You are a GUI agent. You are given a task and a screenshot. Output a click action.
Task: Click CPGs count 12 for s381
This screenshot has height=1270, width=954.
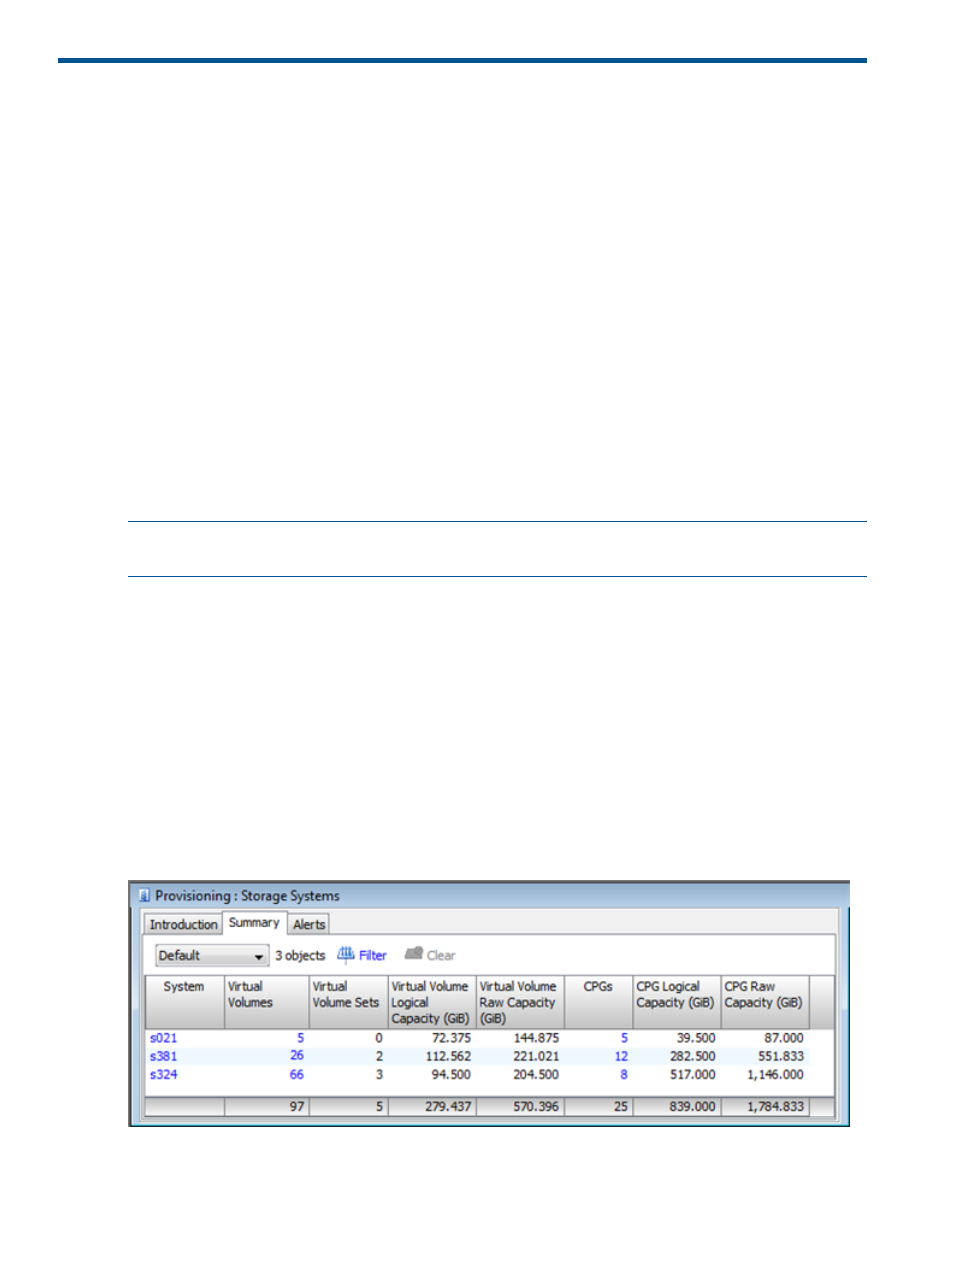[621, 1056]
